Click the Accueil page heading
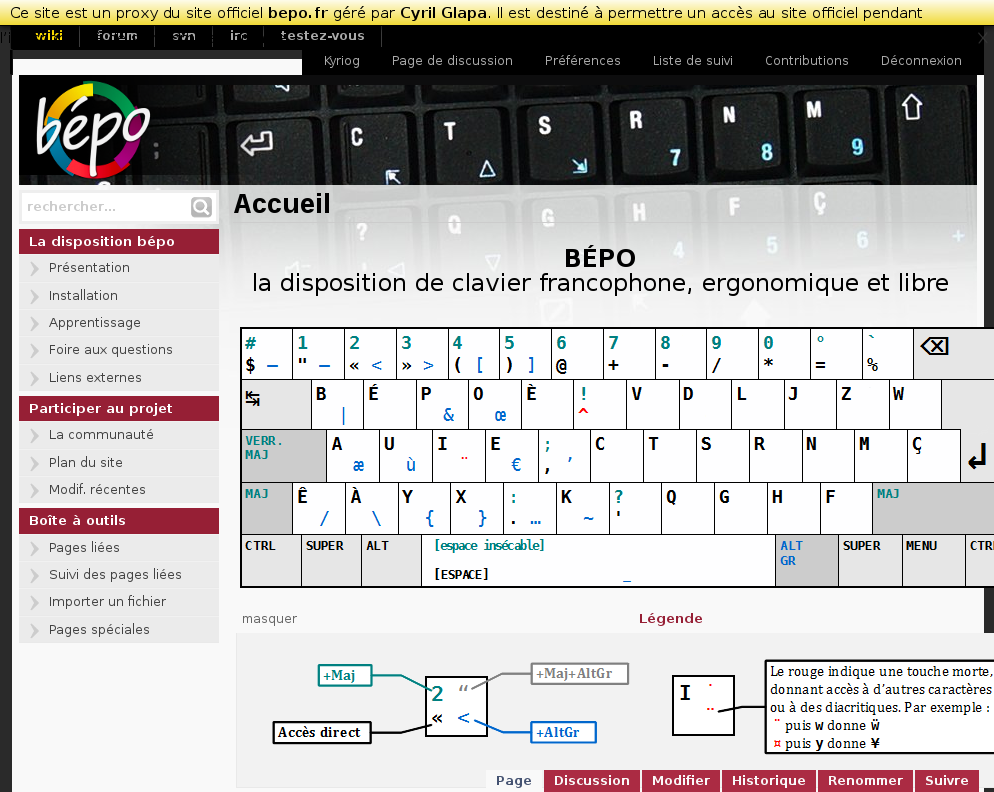This screenshot has height=792, width=994. (x=282, y=204)
